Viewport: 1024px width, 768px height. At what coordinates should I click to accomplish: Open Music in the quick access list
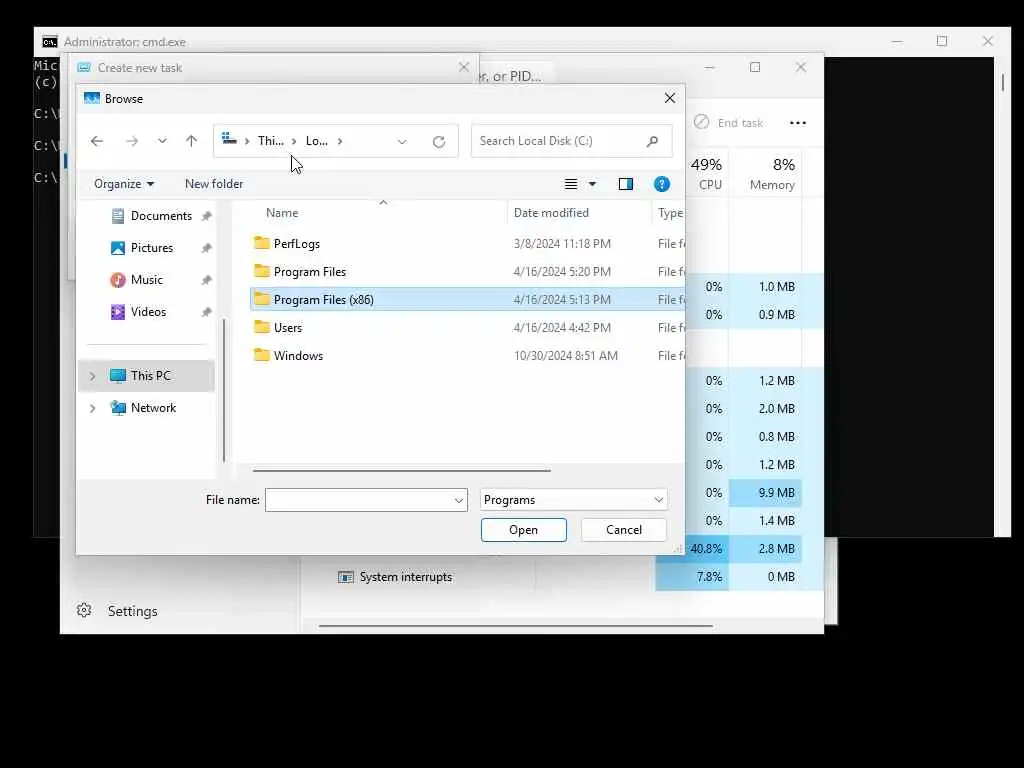click(x=147, y=280)
